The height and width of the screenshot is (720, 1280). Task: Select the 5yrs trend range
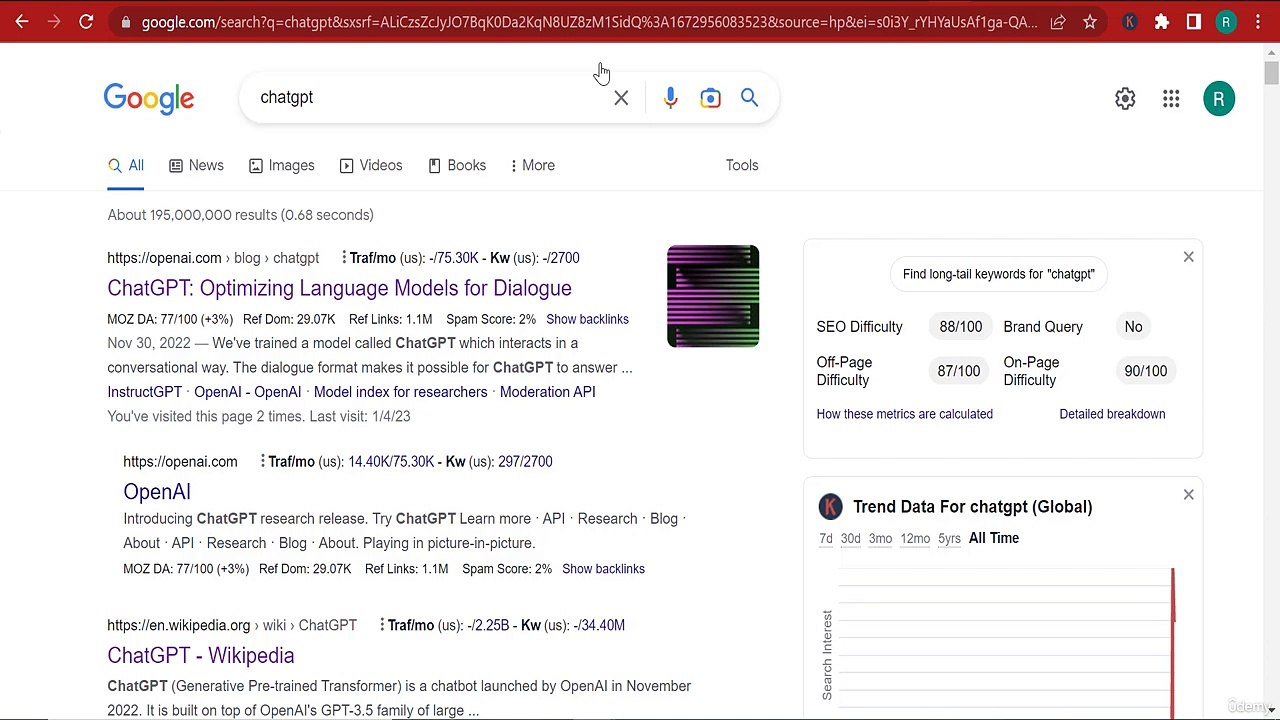949,538
